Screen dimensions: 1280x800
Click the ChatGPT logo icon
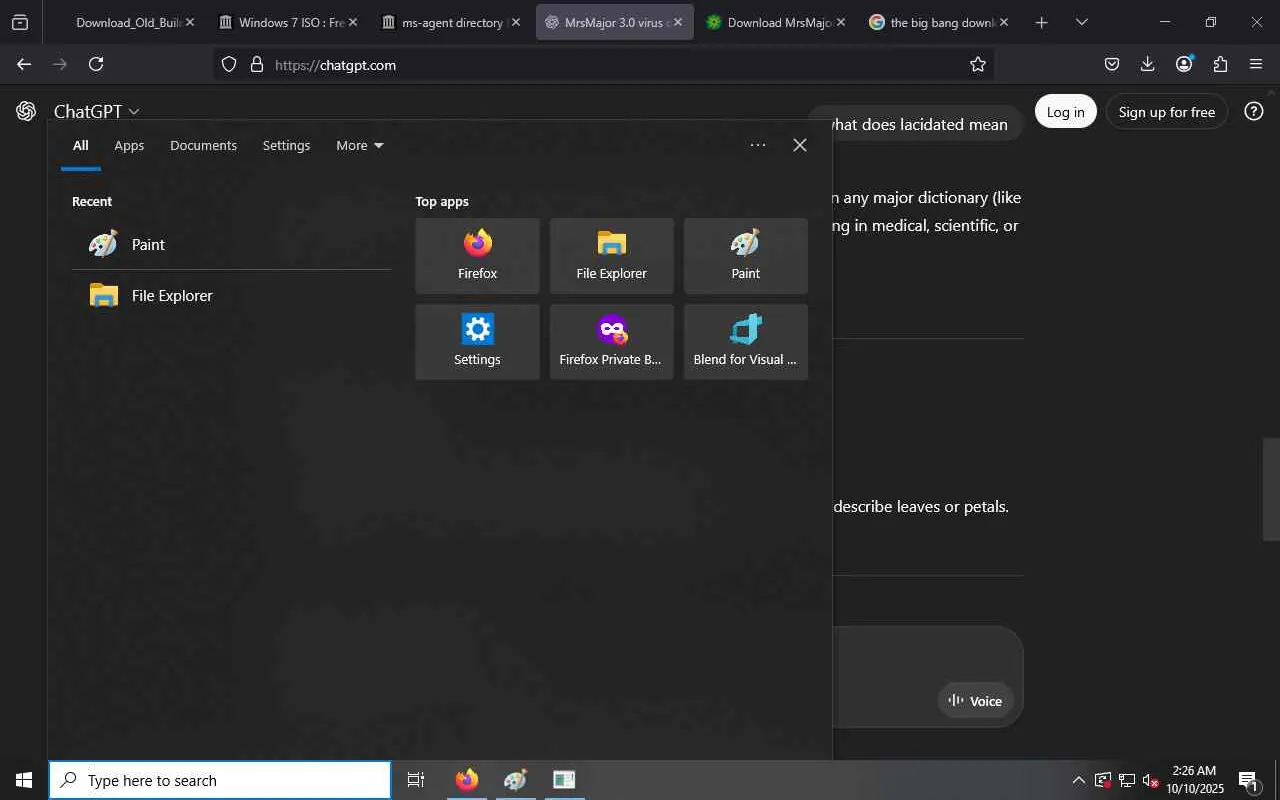tap(26, 111)
